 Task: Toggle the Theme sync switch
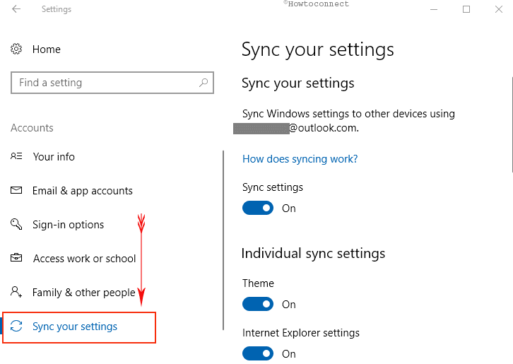pos(258,304)
